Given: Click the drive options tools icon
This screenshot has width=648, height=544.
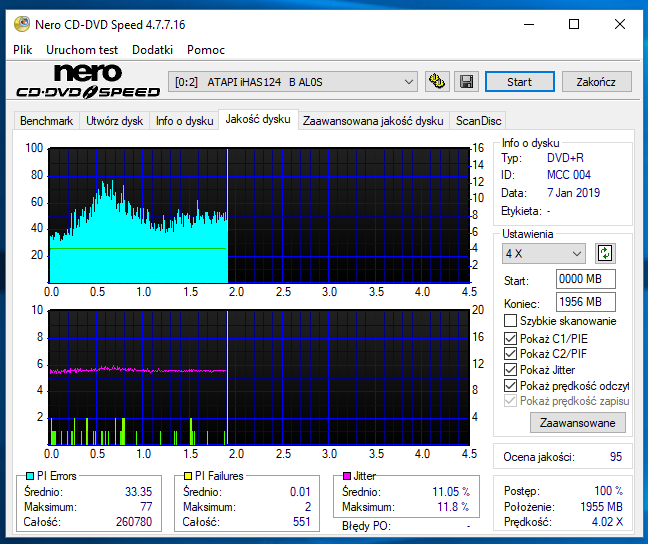Looking at the screenshot, I should tap(437, 81).
